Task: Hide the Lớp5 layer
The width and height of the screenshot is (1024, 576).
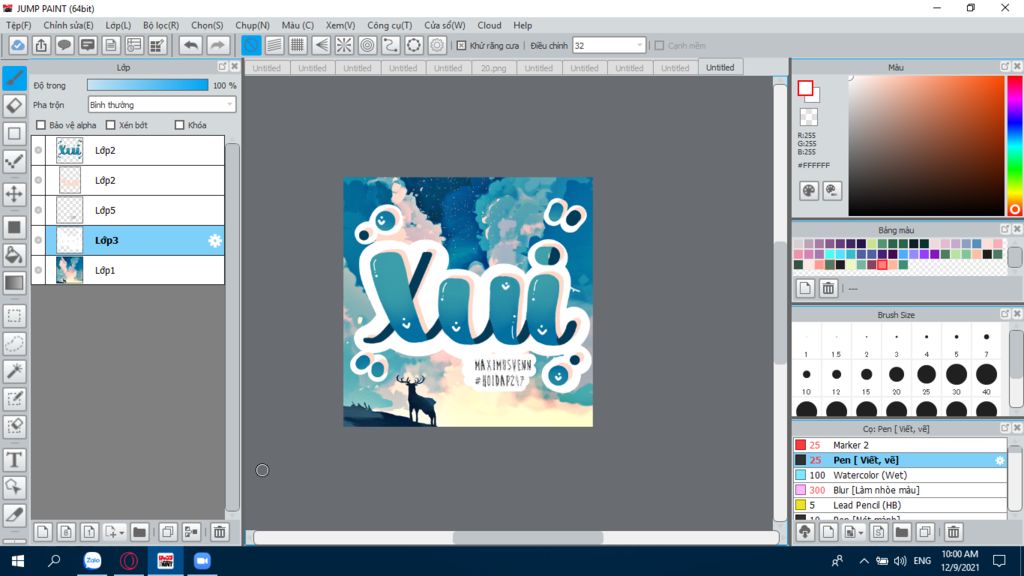Action: (x=39, y=210)
